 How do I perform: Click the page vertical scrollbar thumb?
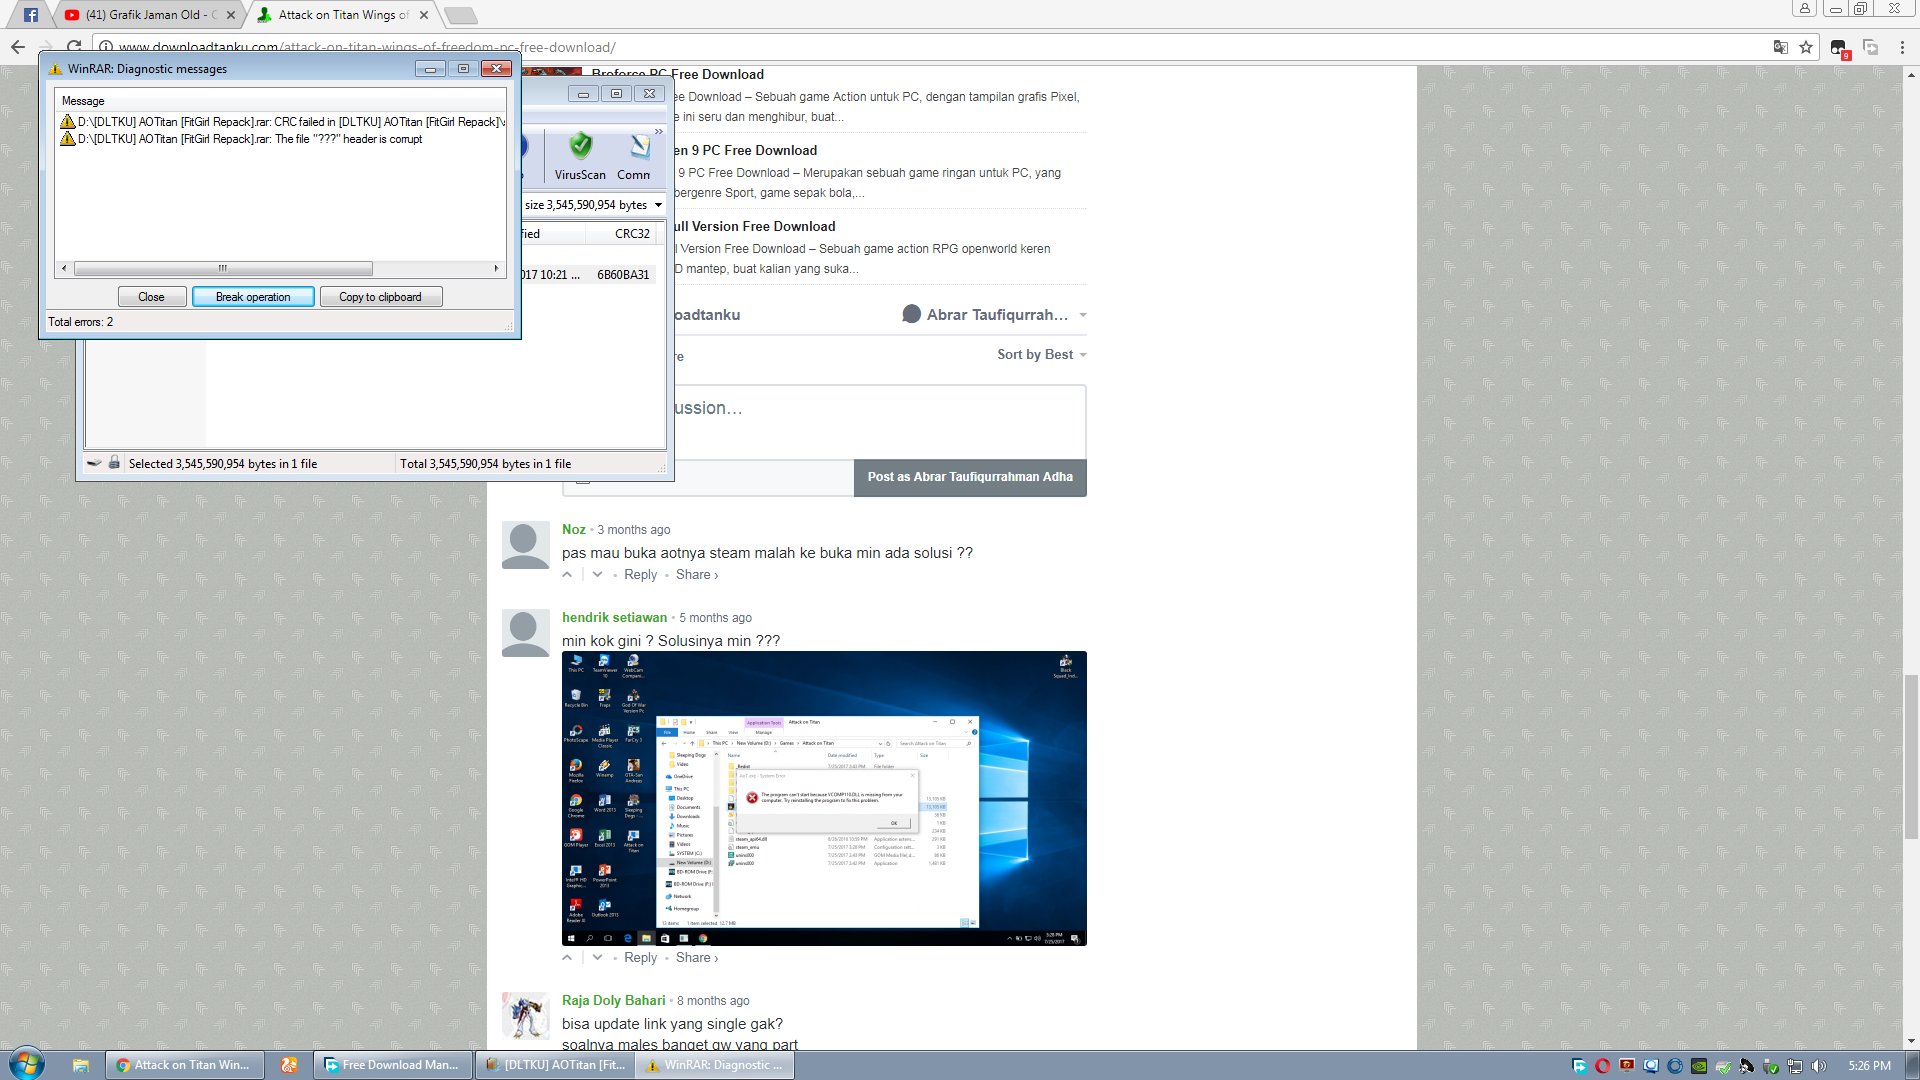click(x=1911, y=756)
